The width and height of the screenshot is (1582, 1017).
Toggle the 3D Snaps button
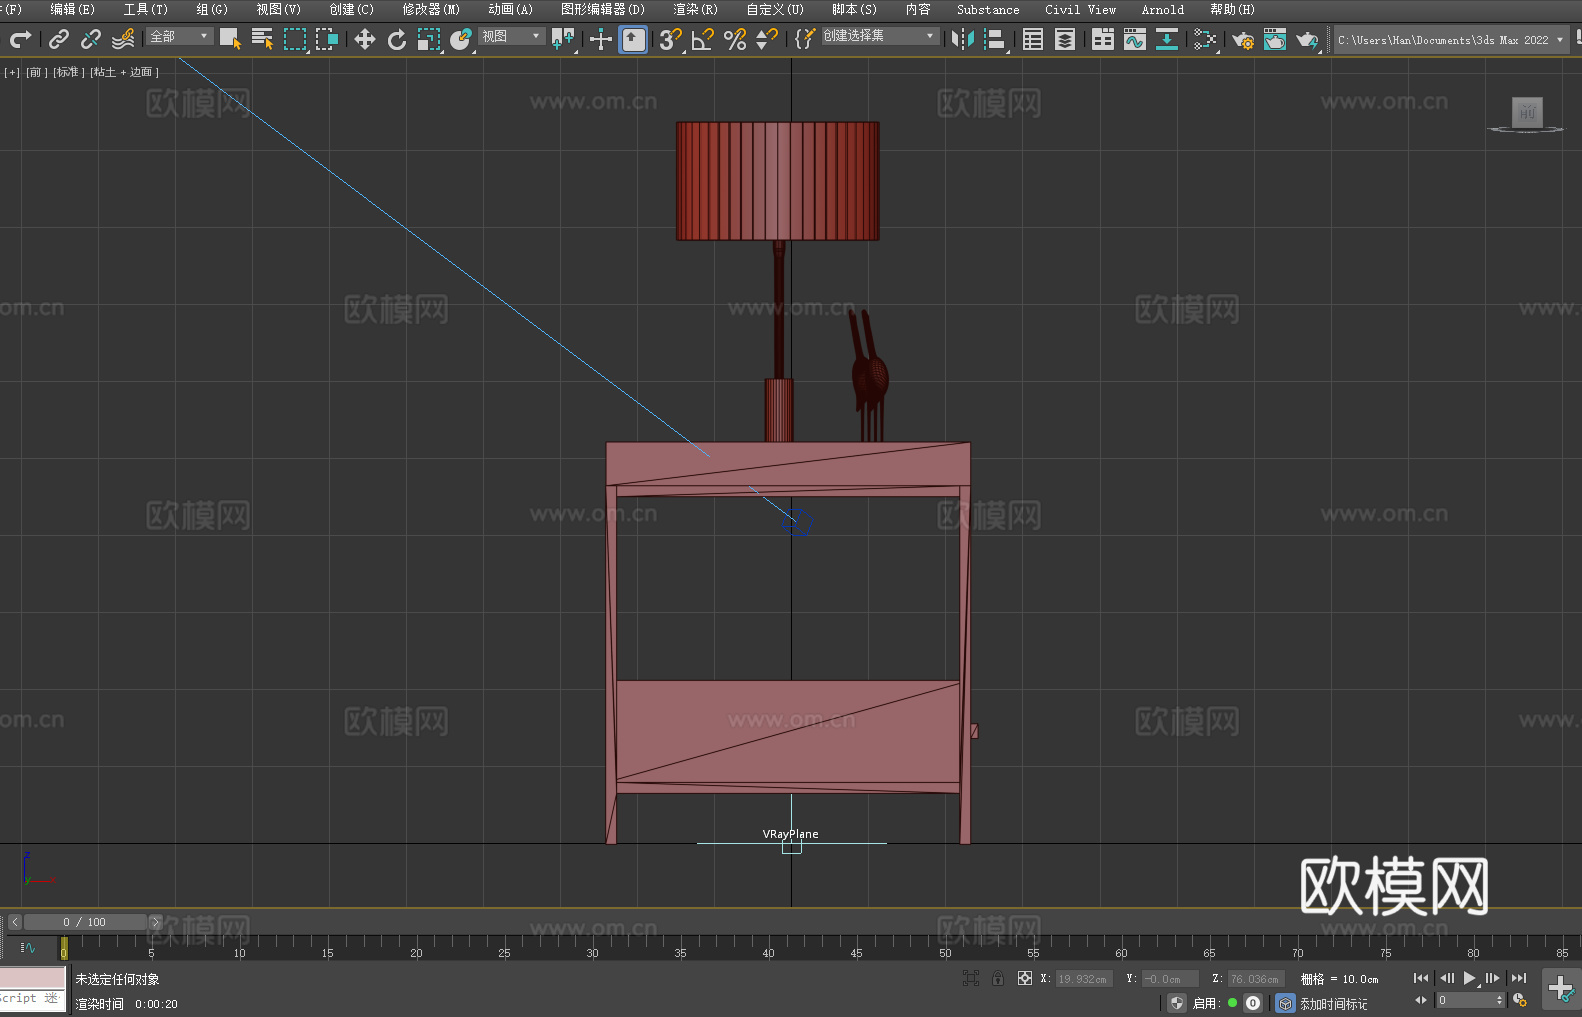coord(671,39)
